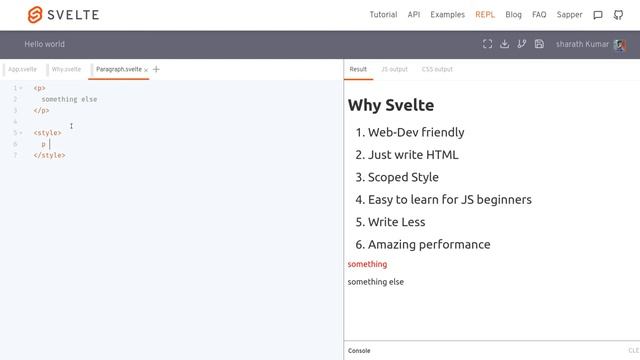This screenshot has height=360, width=640.
Task: Open the GitHub icon in the navbar
Action: coord(618,15)
